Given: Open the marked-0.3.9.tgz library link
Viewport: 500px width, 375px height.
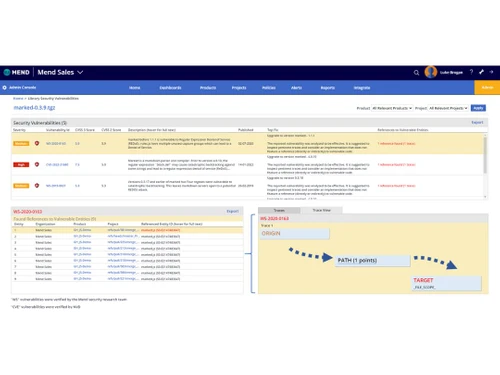Looking at the screenshot, I should (34, 107).
